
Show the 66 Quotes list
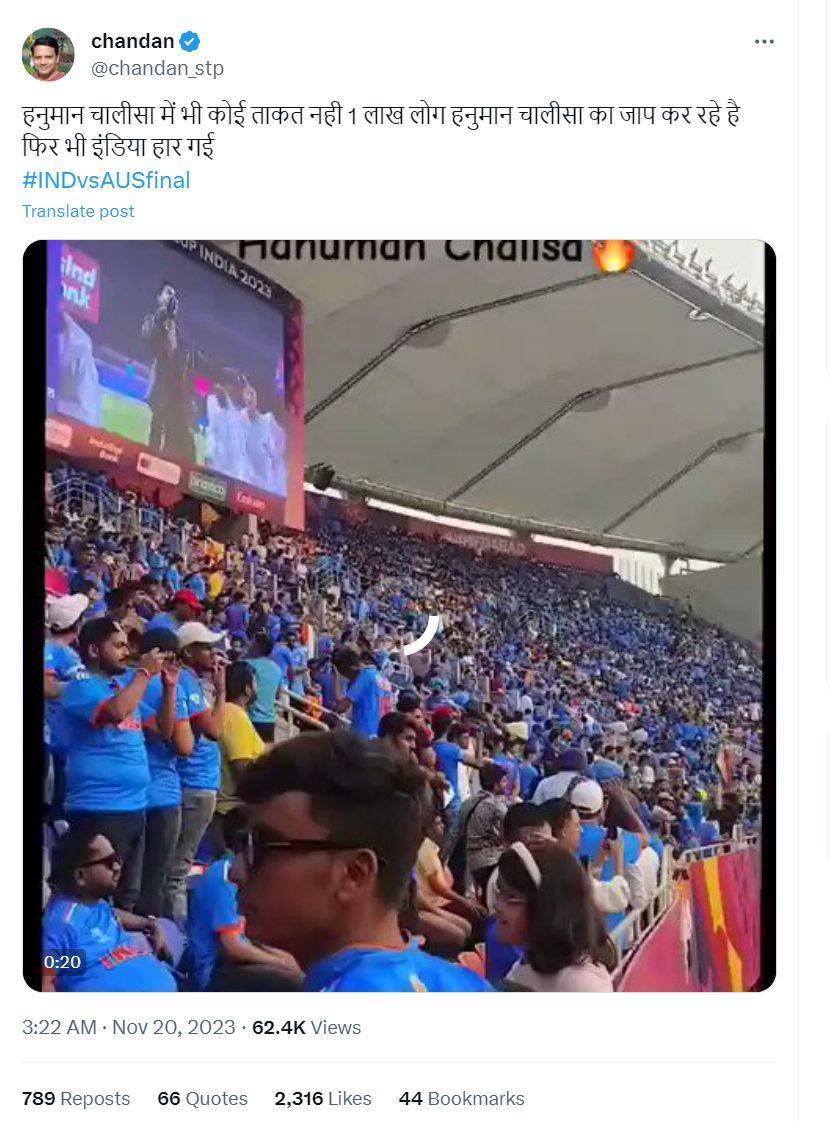coord(202,1098)
